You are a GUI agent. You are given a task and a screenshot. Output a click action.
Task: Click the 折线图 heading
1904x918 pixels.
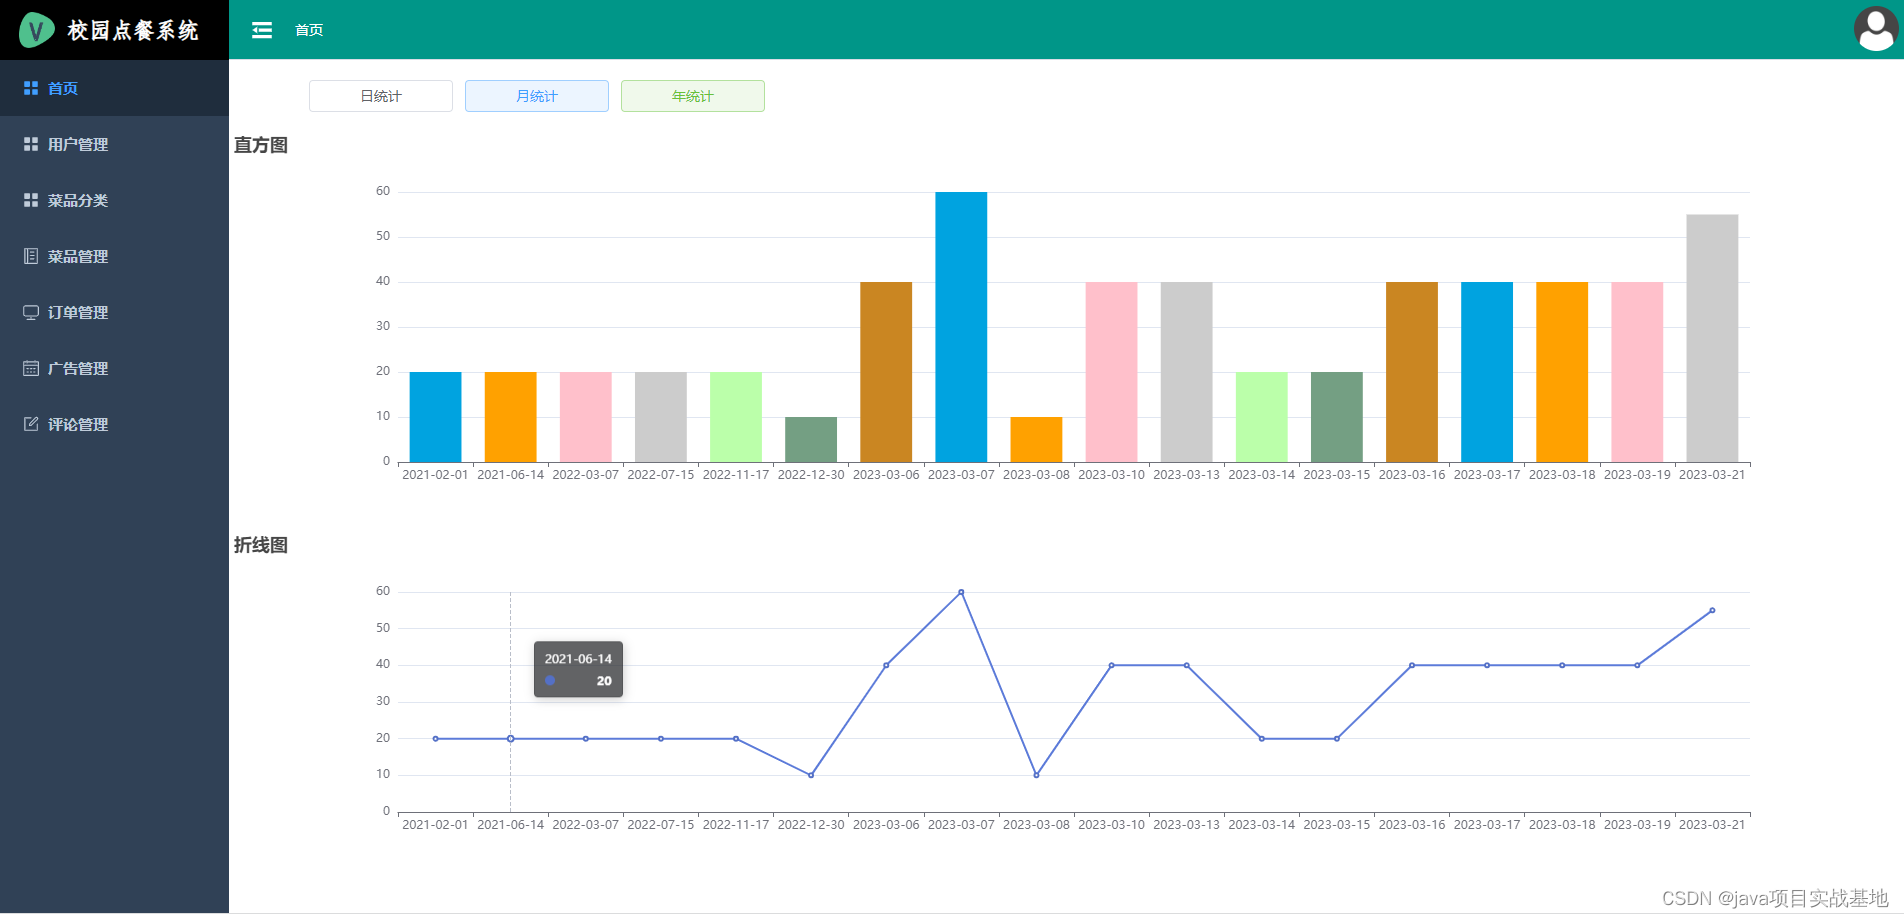point(261,545)
